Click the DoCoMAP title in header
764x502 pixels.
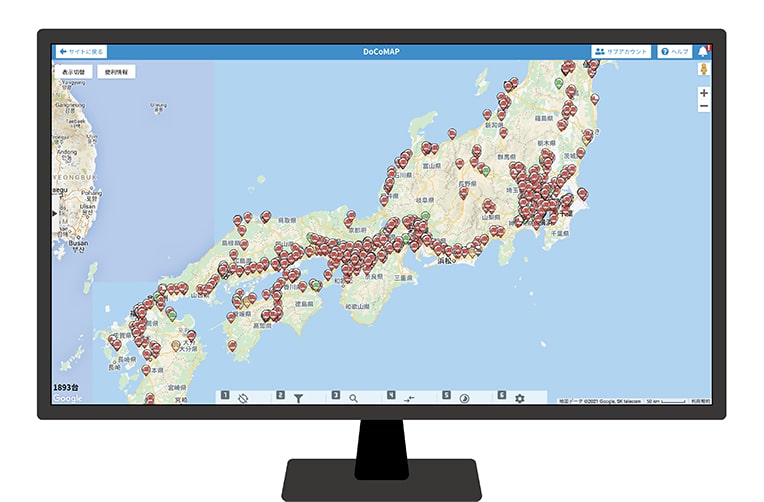(381, 51)
